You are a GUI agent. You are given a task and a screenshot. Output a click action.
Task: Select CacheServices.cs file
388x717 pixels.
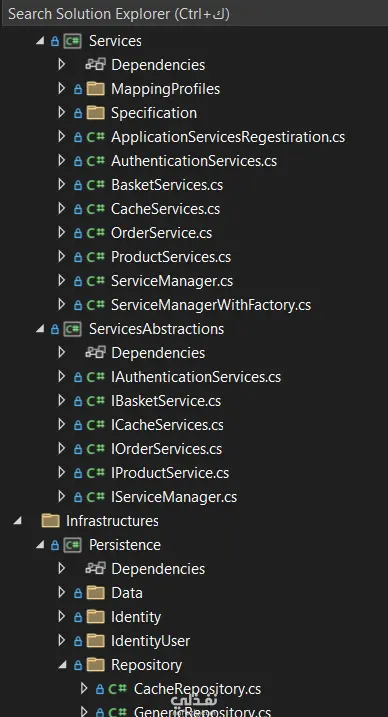pos(165,209)
